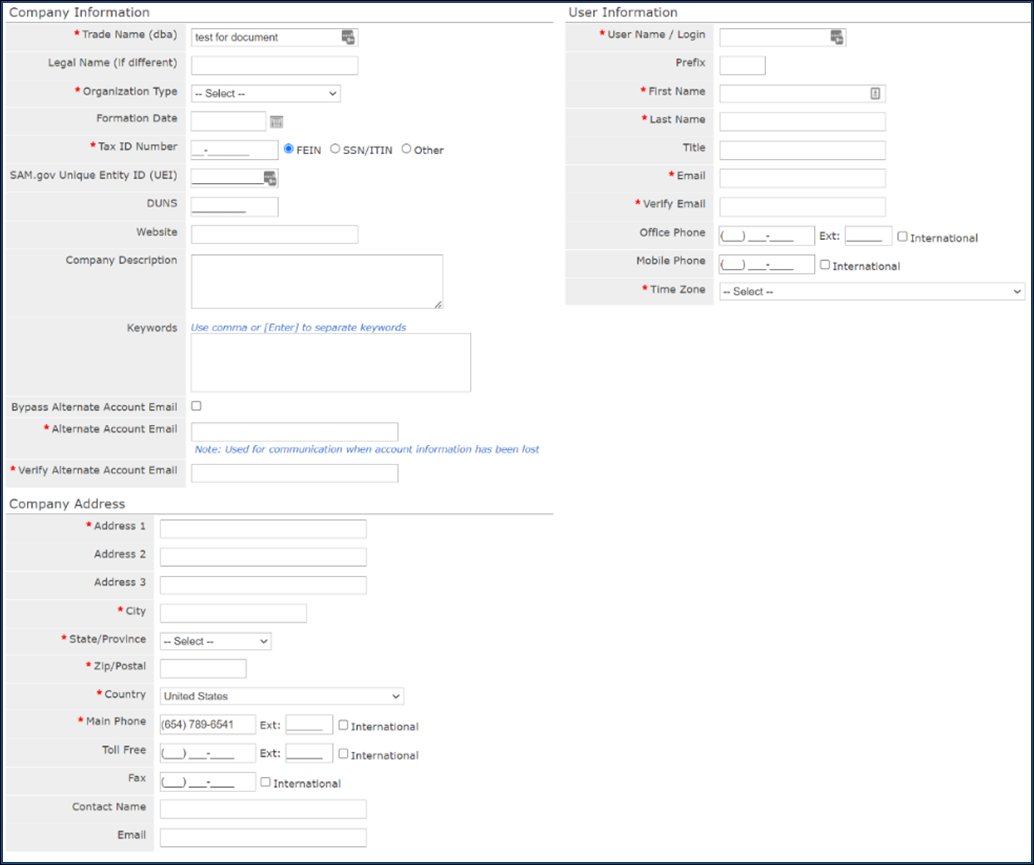Click into the Tax ID Number field
This screenshot has width=1034, height=865.
tap(234, 150)
